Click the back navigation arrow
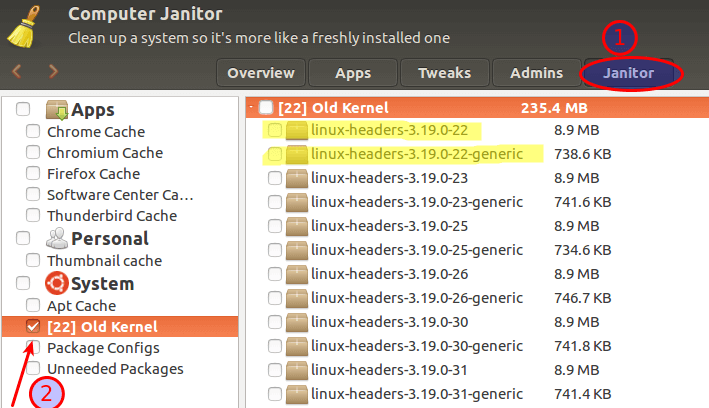709x408 pixels. pyautogui.click(x=16, y=71)
